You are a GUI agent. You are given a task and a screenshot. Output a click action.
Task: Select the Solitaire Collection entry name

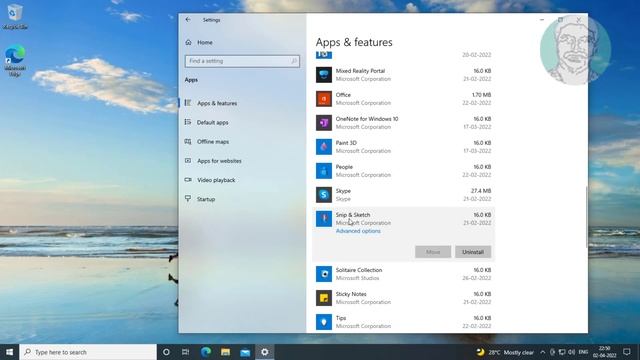(x=359, y=270)
